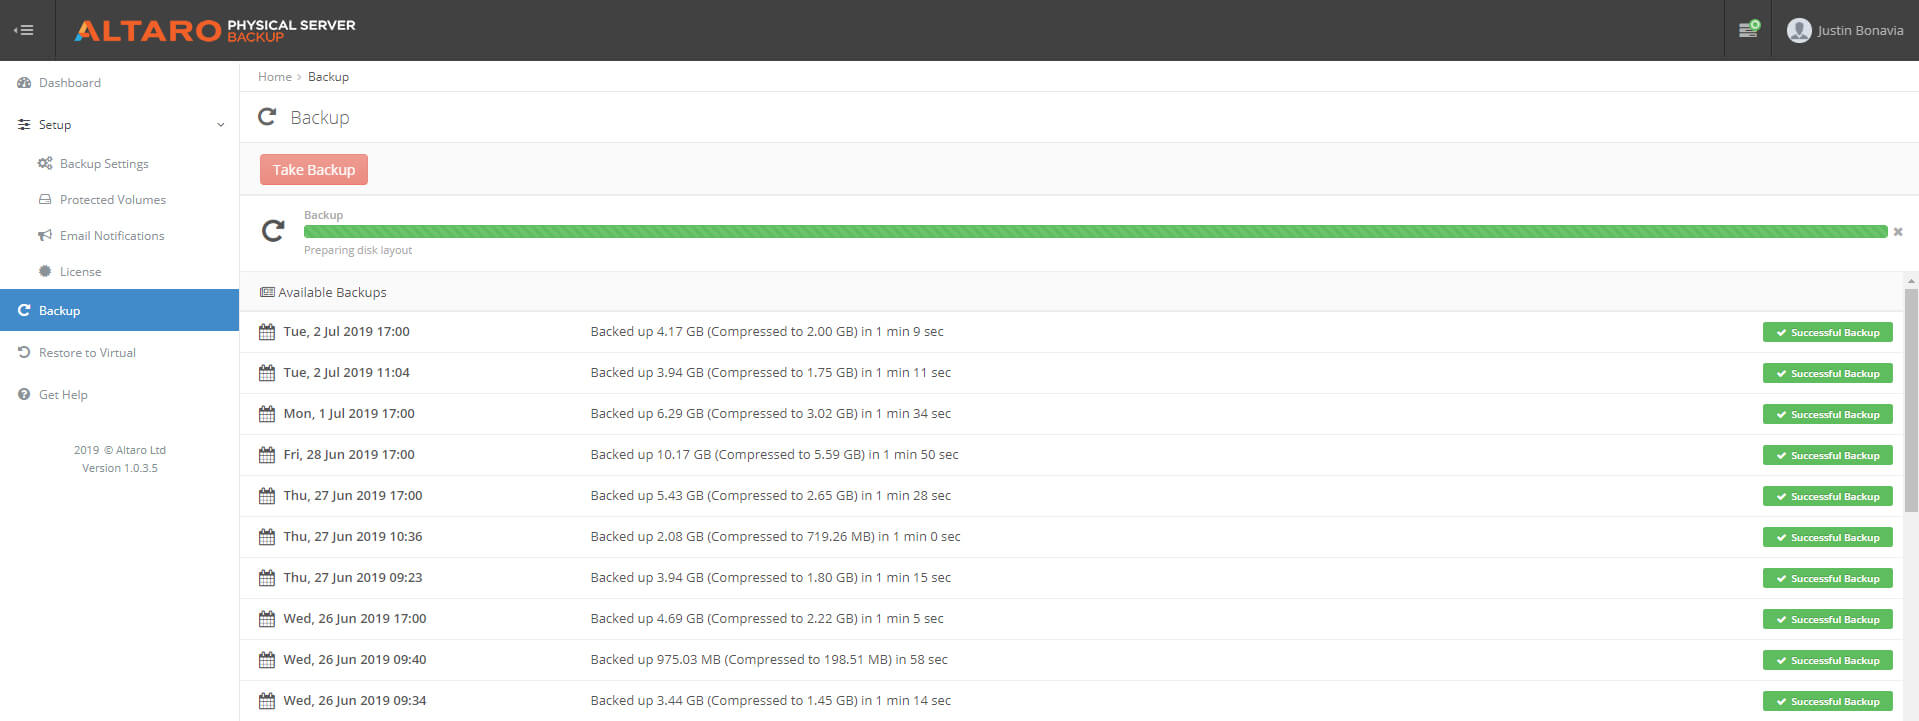Image resolution: width=1919 pixels, height=721 pixels.
Task: Select 'Backed up 5.43 GB' row text
Action: (x=770, y=495)
